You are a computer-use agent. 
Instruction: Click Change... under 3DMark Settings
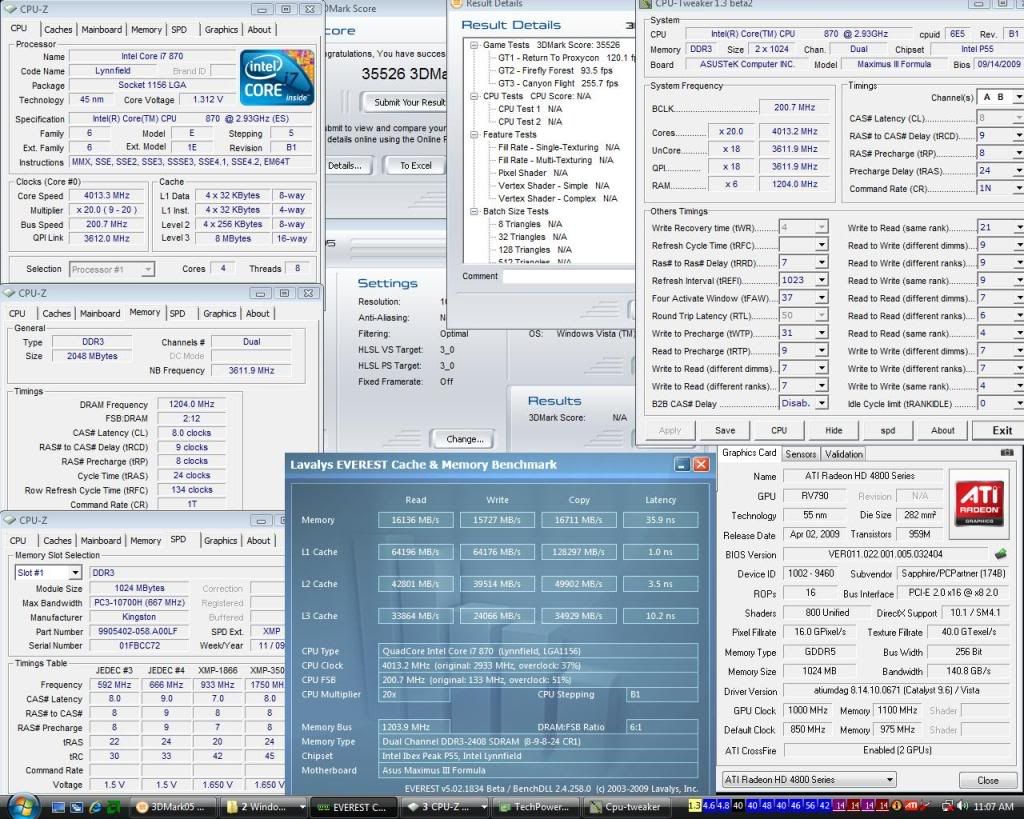click(x=465, y=439)
